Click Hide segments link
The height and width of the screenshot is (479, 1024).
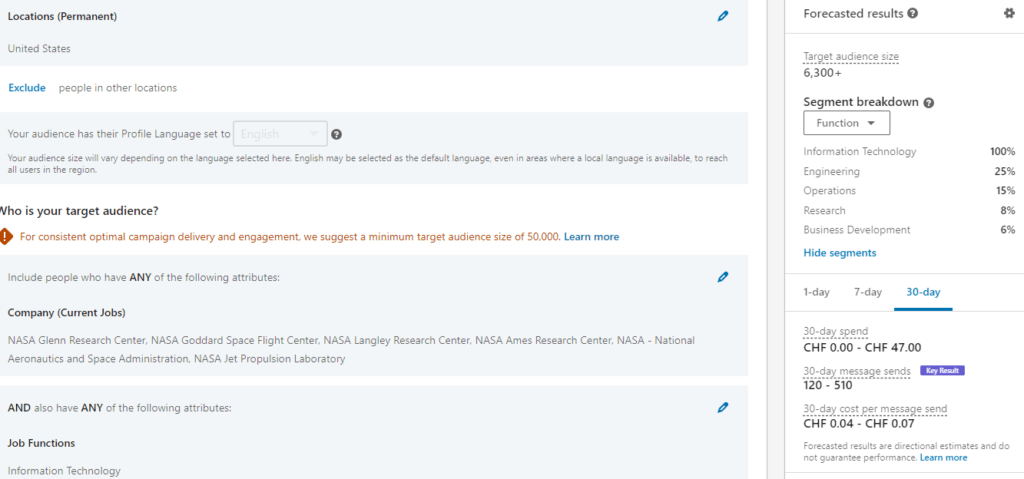click(840, 253)
